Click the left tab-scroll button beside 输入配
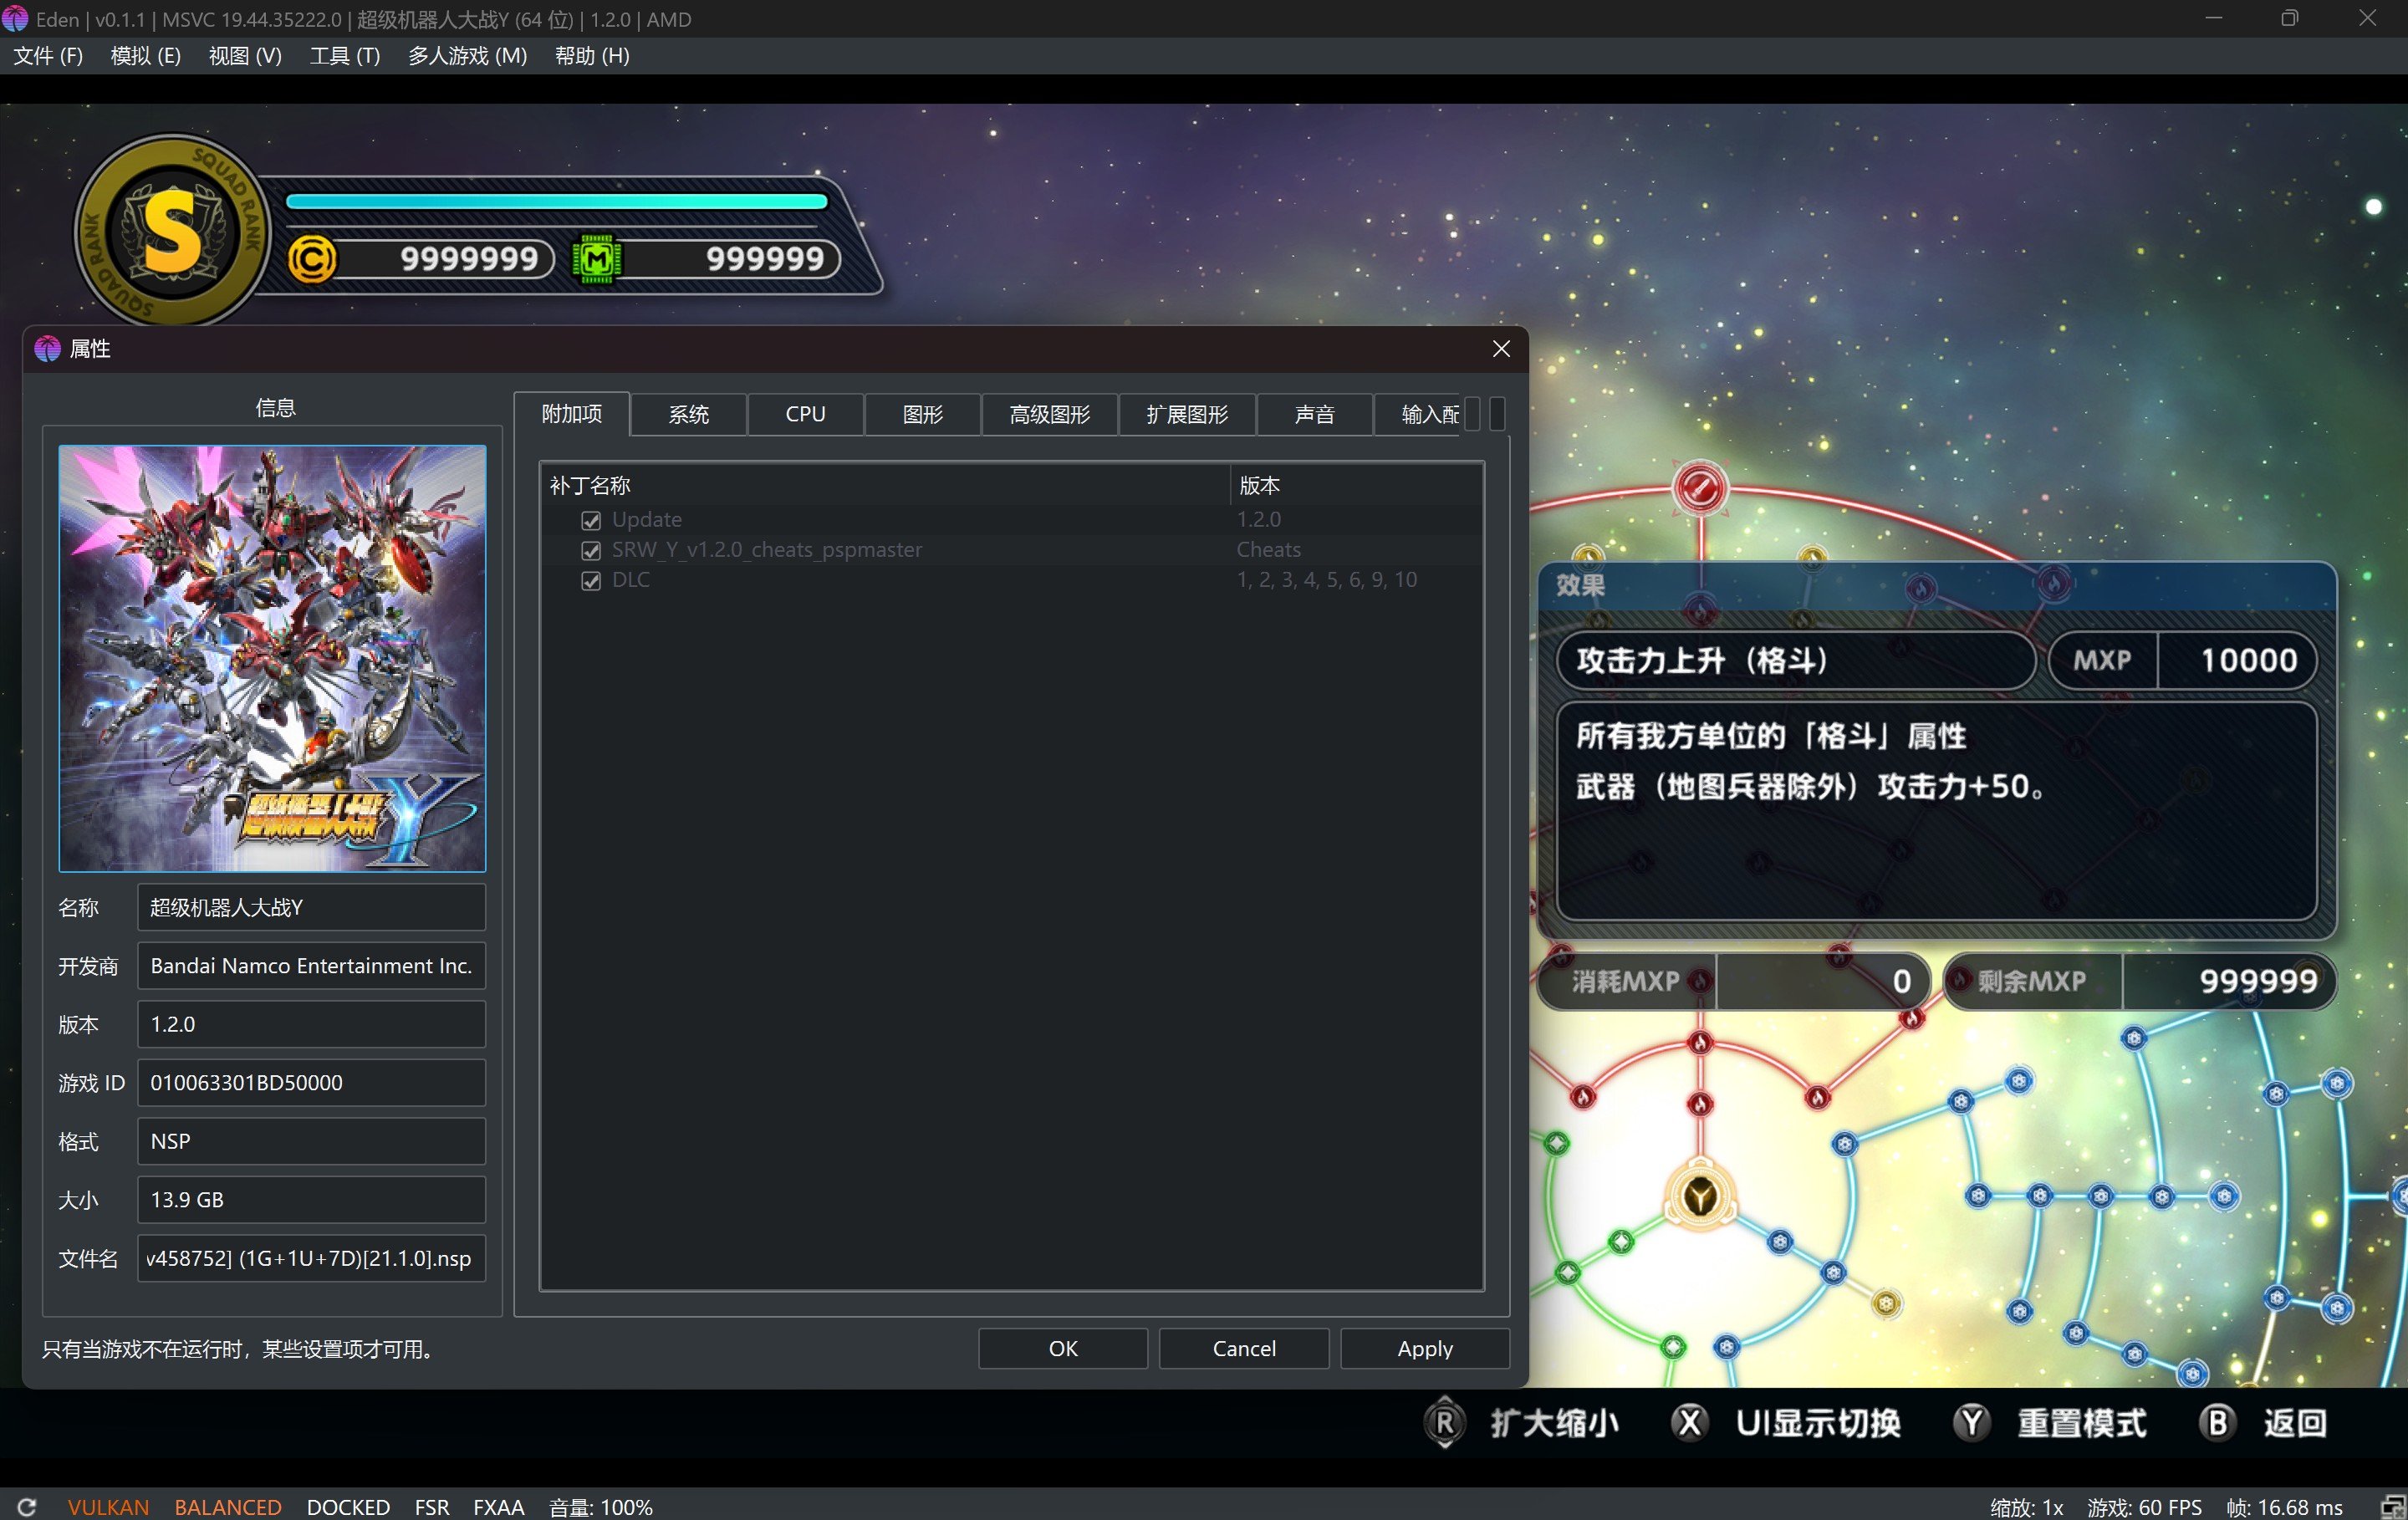2408x1520 pixels. (x=1472, y=414)
